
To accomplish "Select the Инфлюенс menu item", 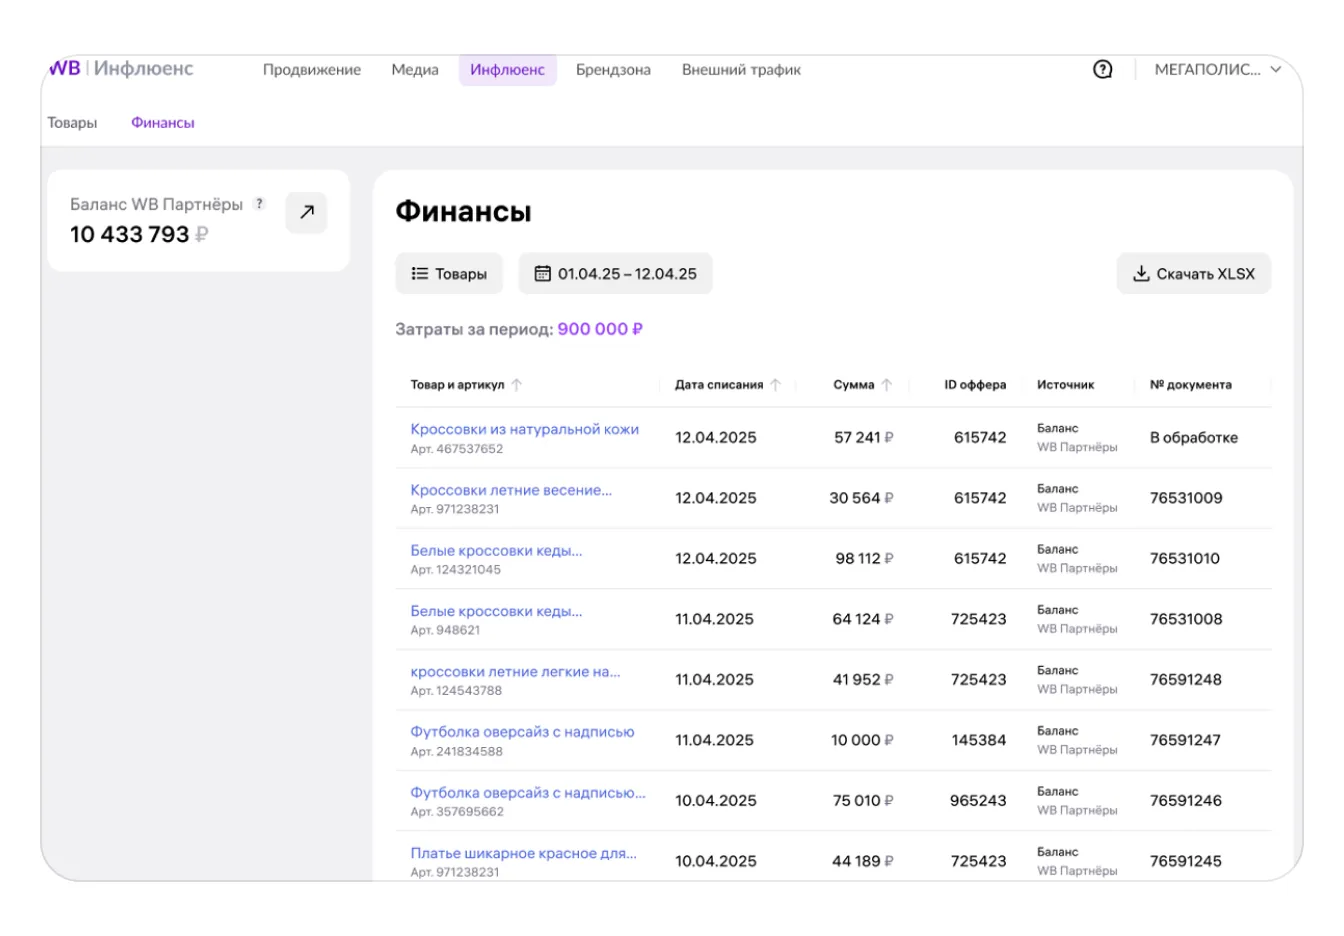I will [x=507, y=69].
